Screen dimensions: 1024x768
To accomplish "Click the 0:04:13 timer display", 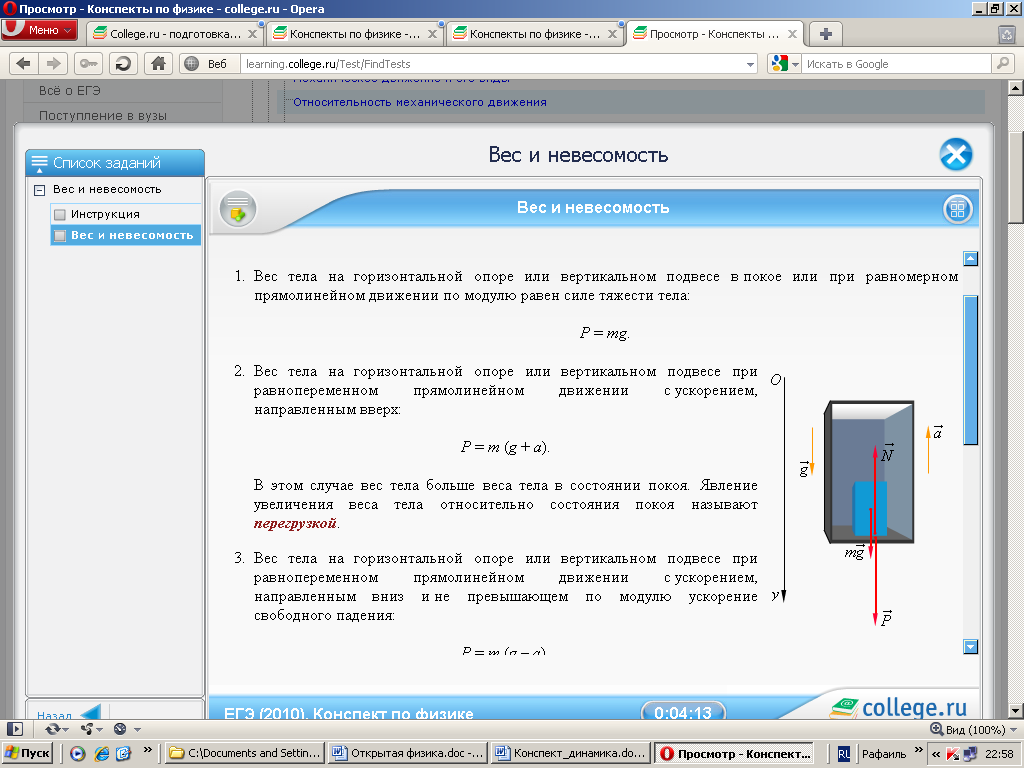I will click(683, 712).
